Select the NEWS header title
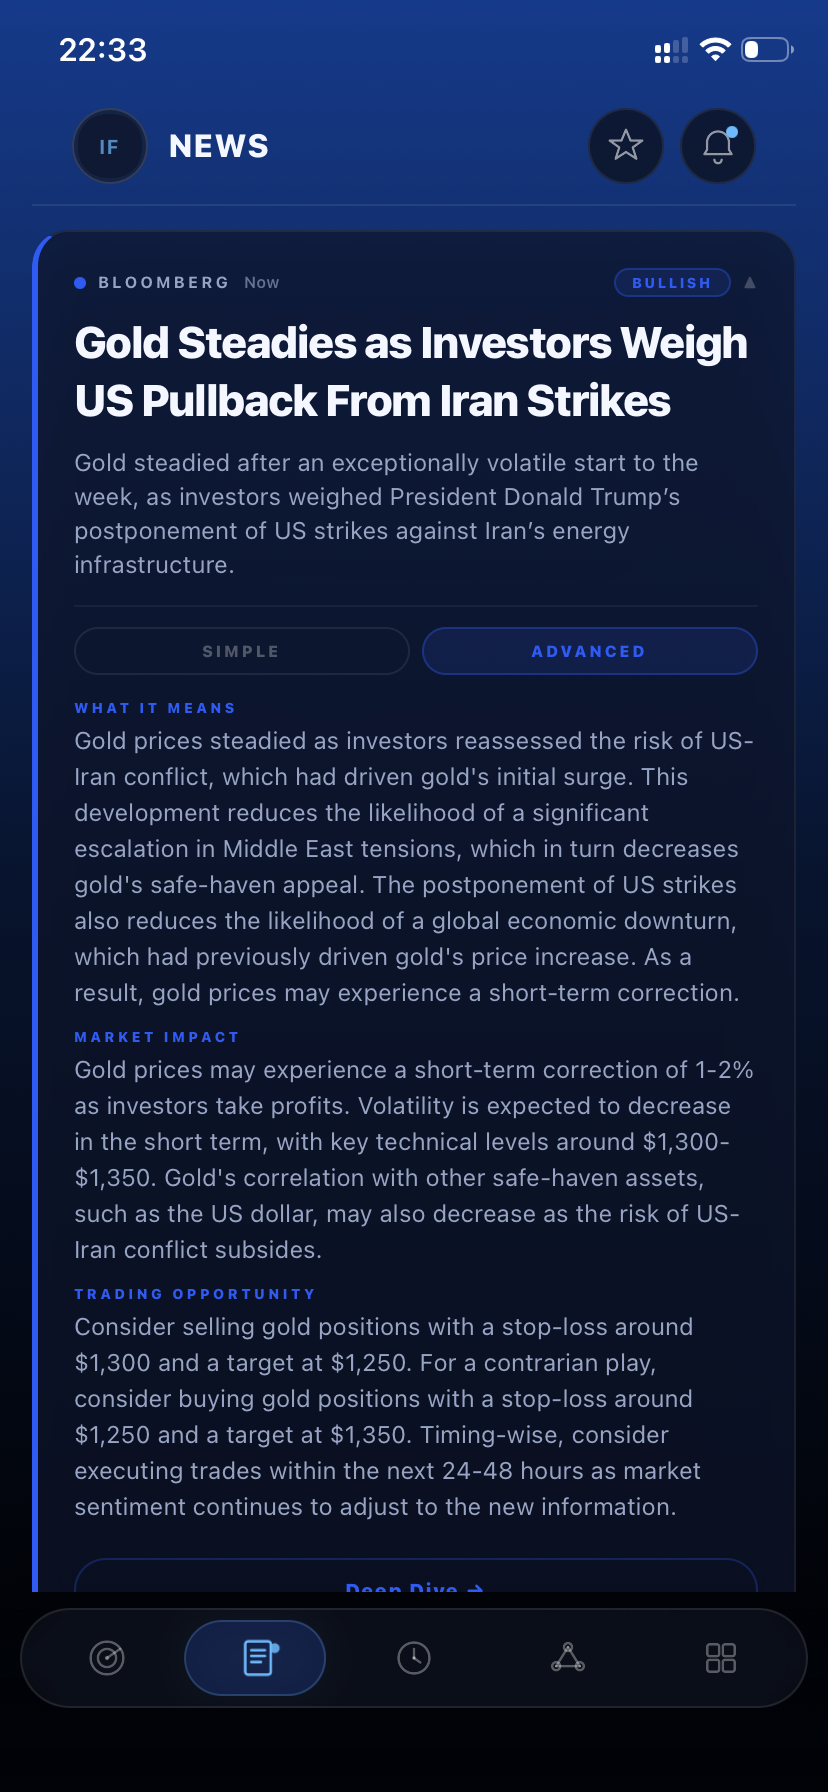Viewport: 828px width, 1792px height. tap(218, 145)
